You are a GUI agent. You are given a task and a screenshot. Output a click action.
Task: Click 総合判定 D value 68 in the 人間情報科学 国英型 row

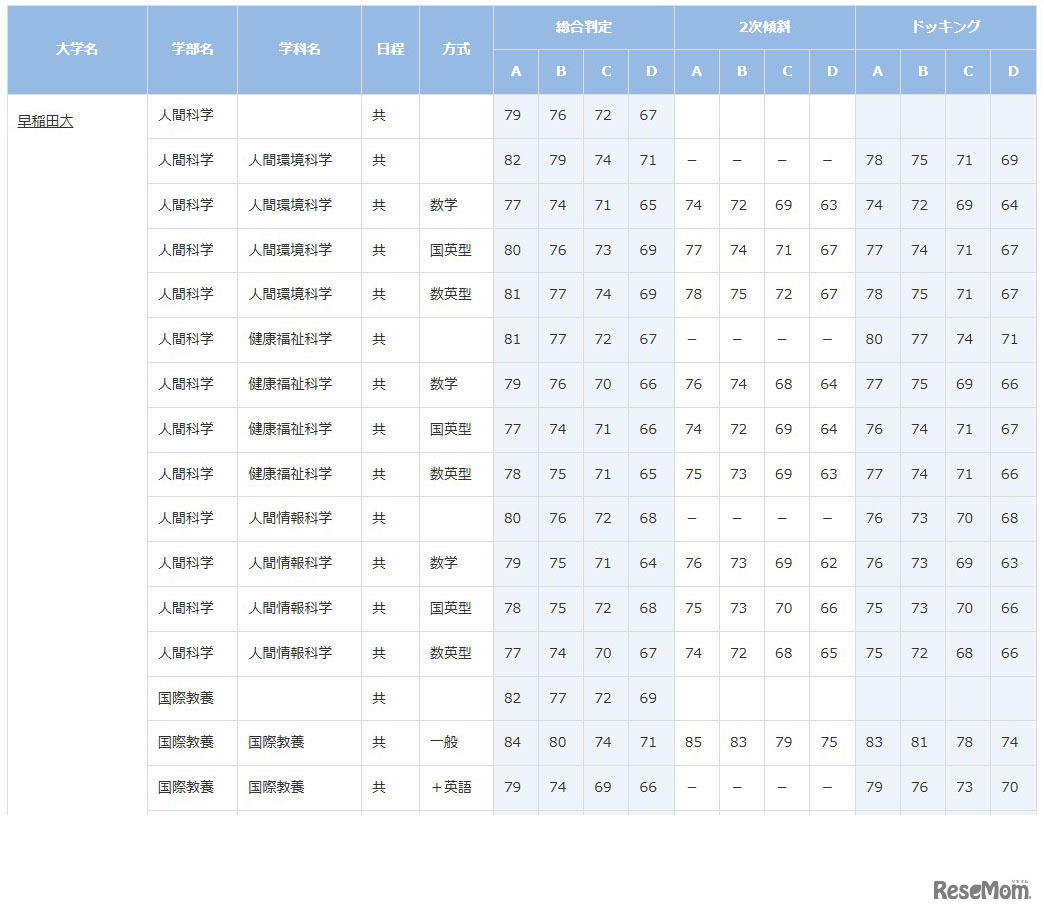click(x=648, y=608)
